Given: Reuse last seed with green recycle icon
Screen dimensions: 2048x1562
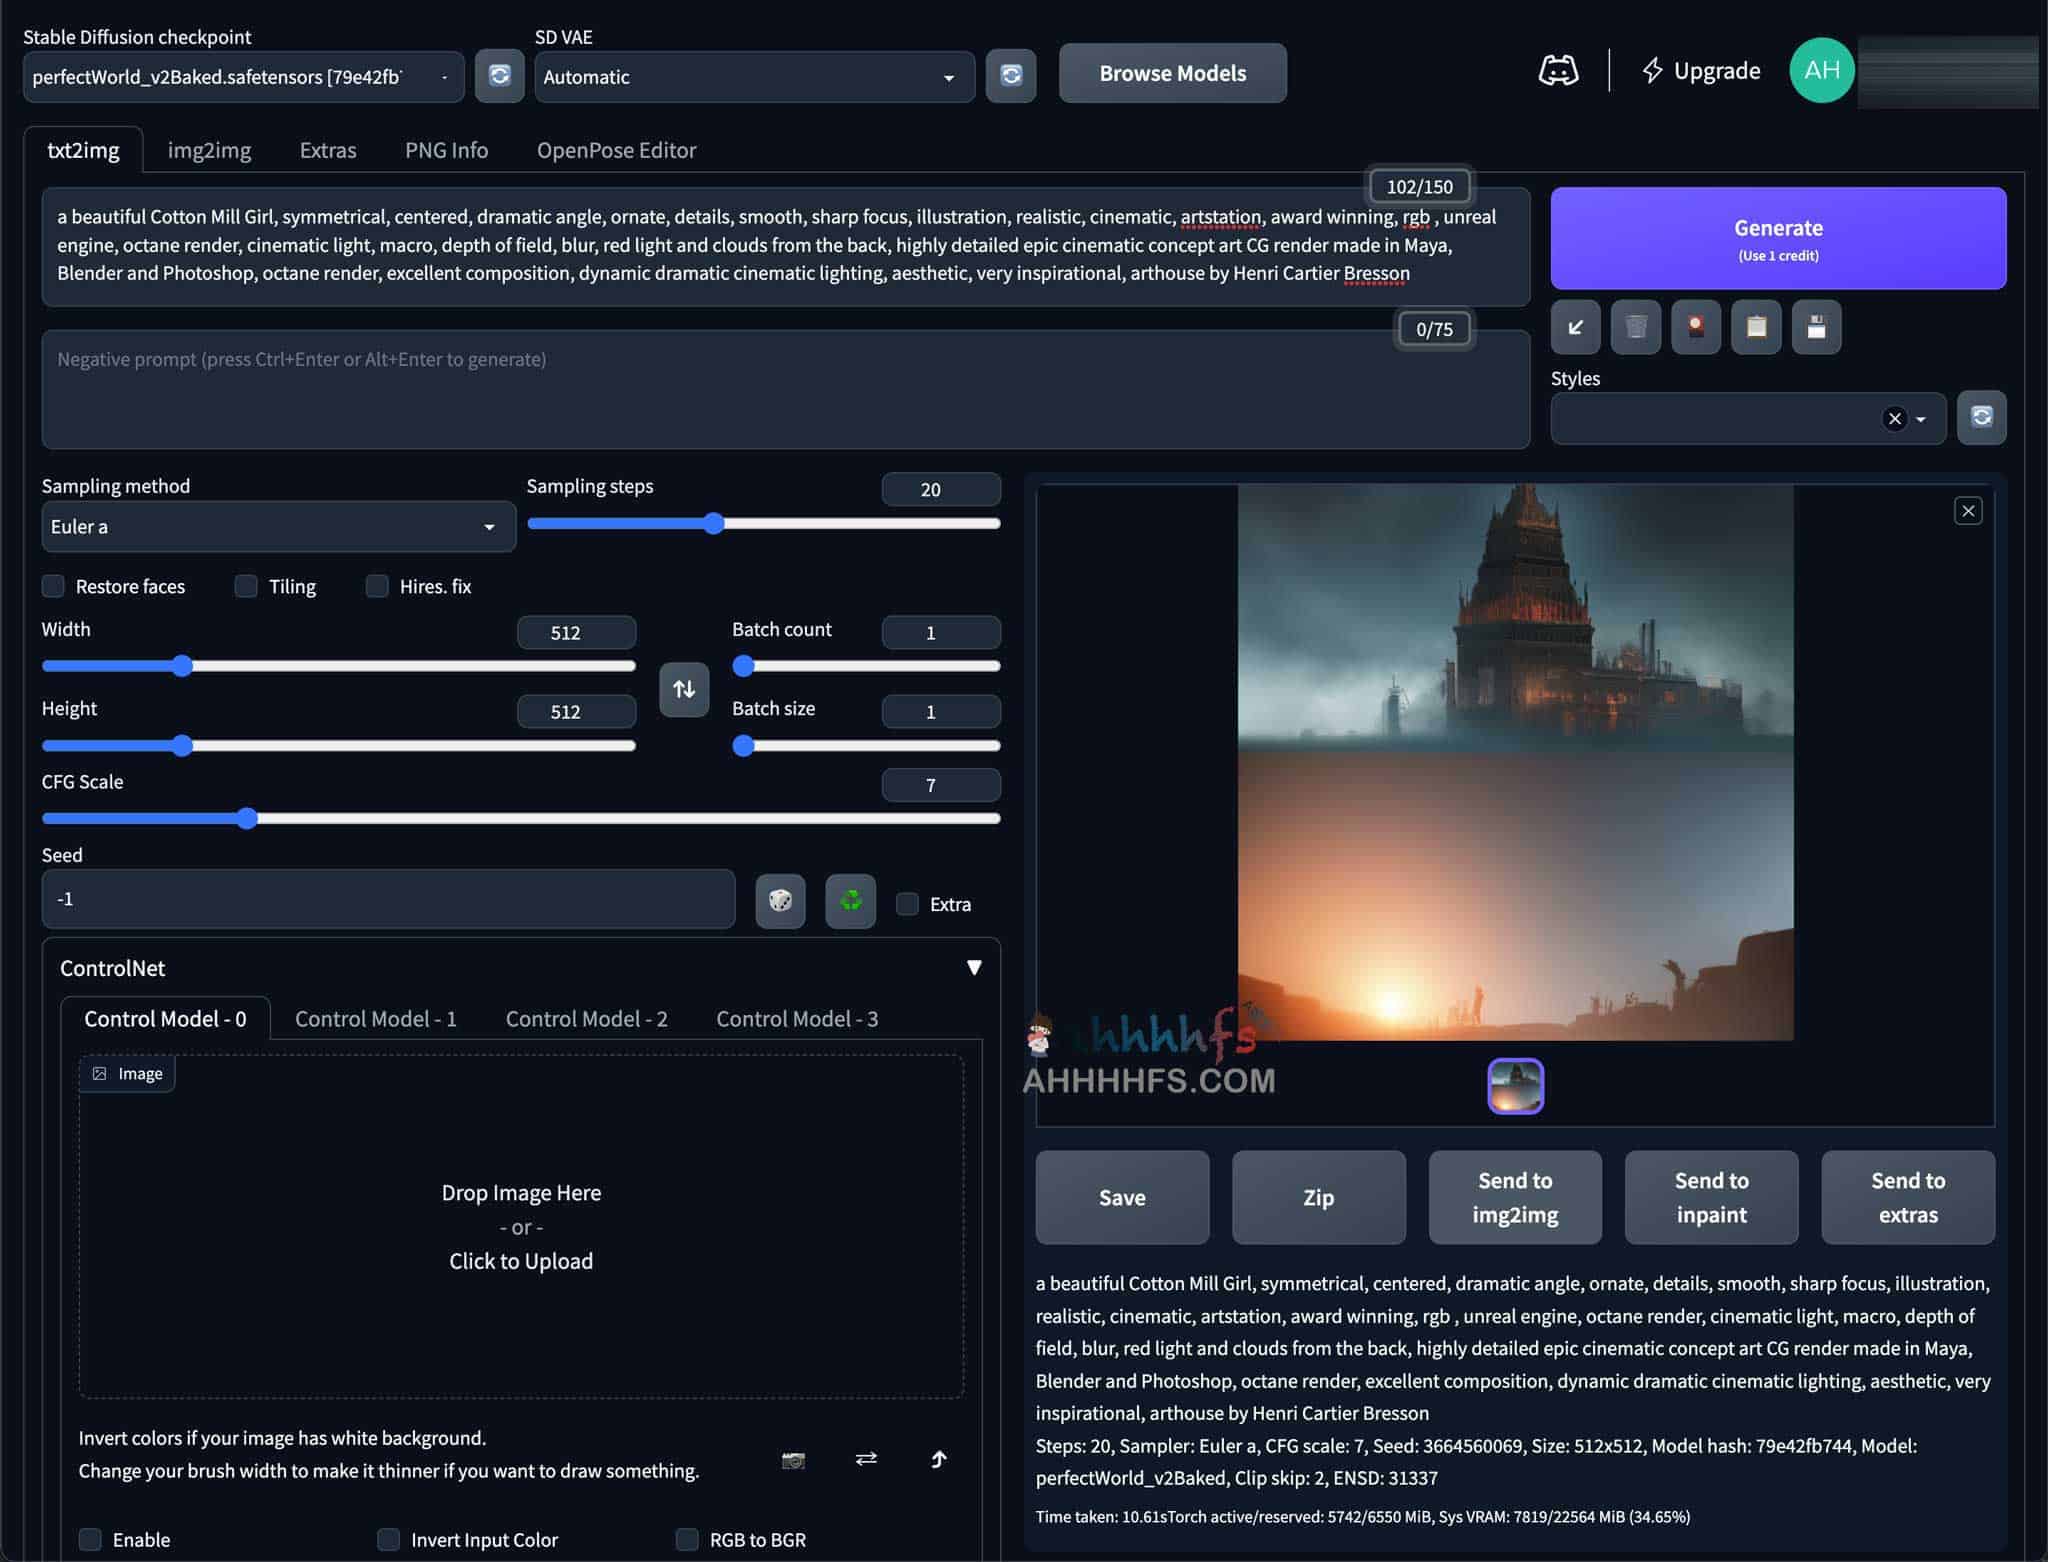Looking at the screenshot, I should [850, 901].
